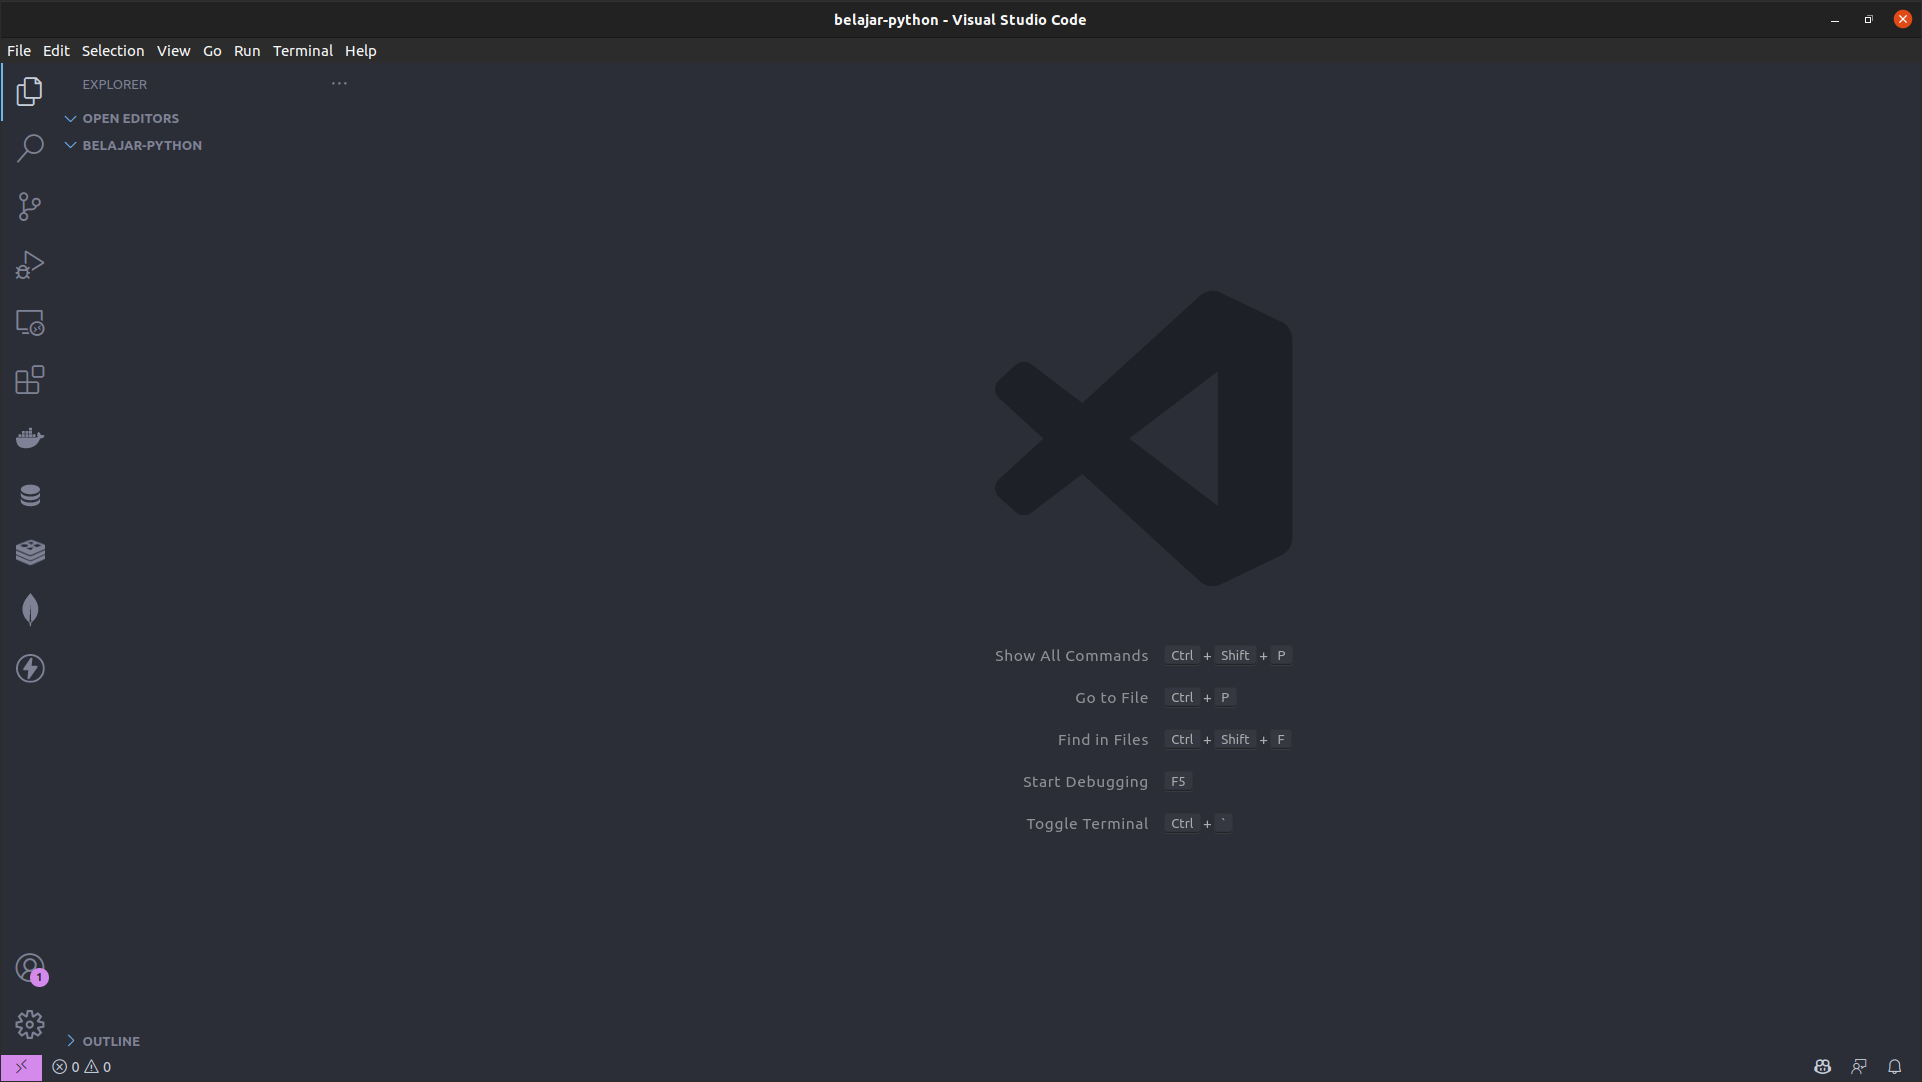This screenshot has height=1082, width=1922.
Task: Open the Explorer more actions ellipsis
Action: pyautogui.click(x=339, y=84)
